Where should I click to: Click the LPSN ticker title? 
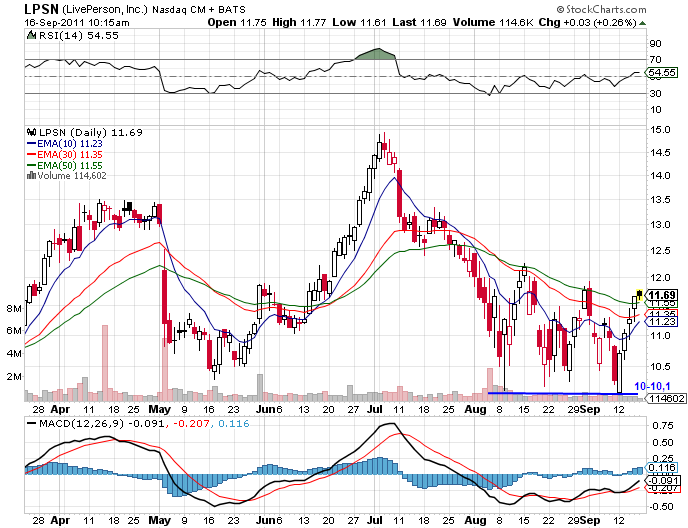click(42, 9)
